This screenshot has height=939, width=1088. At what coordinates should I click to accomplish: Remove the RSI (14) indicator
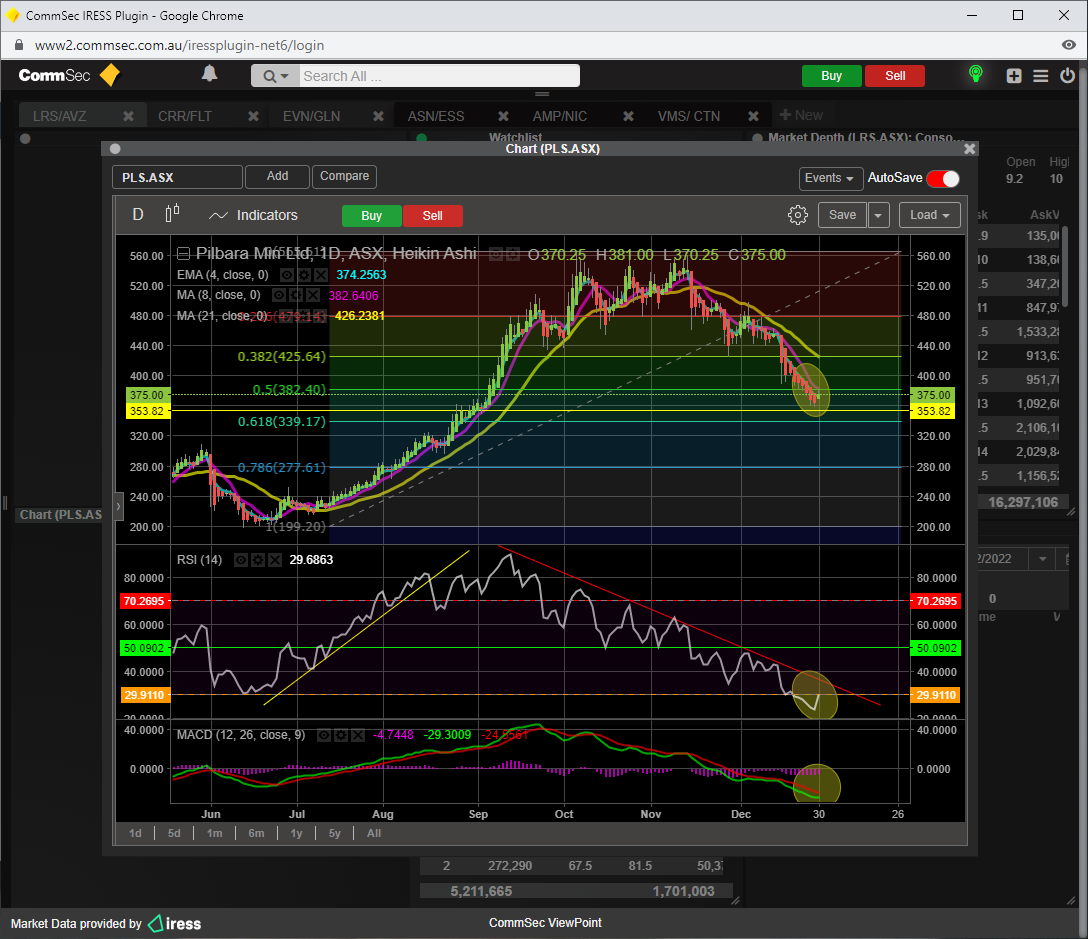coord(275,560)
